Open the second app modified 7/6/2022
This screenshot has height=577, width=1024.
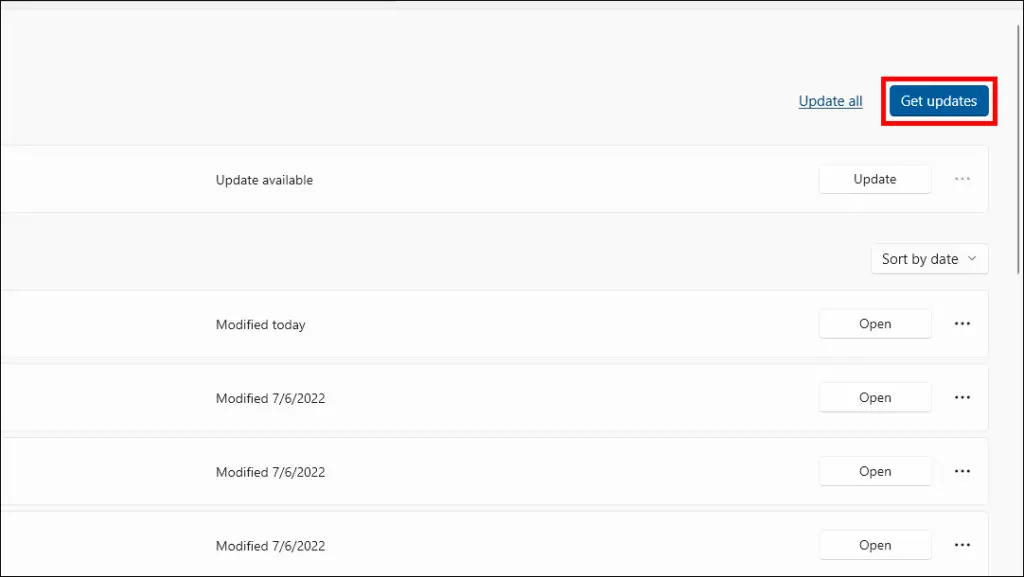click(x=874, y=471)
